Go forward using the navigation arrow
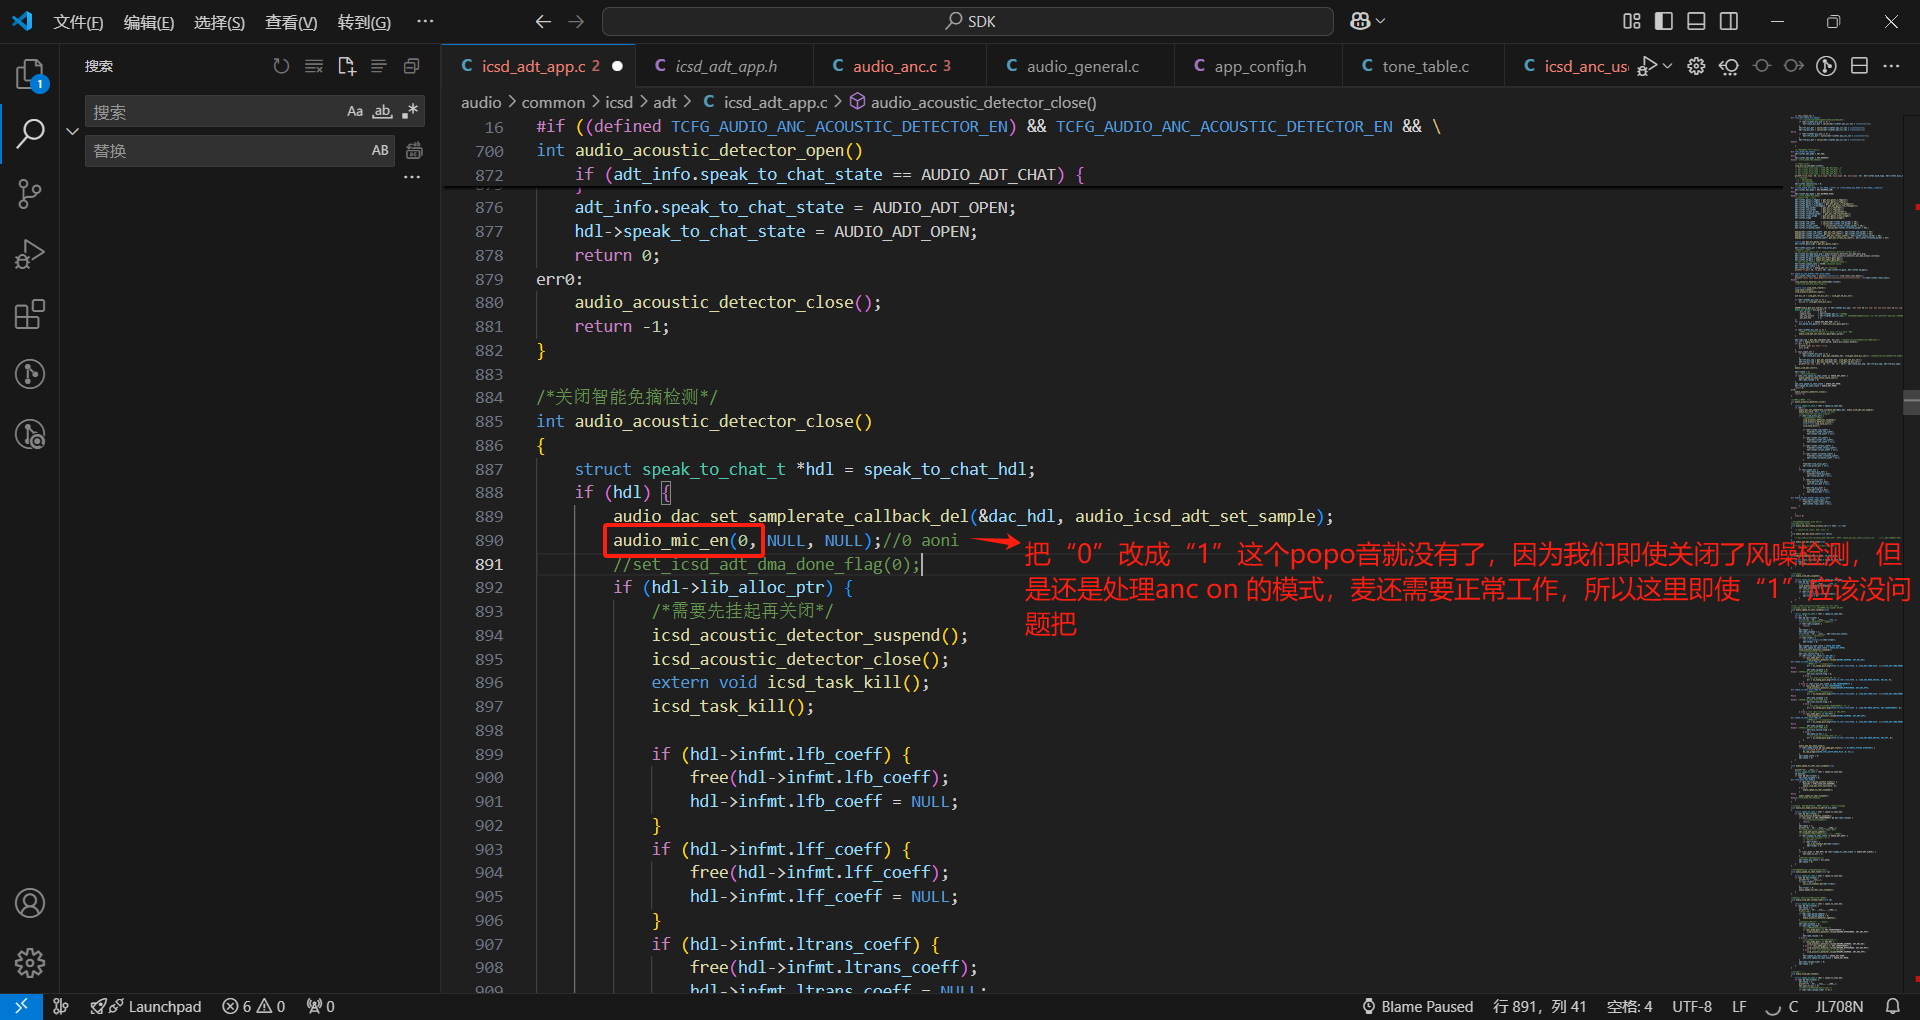 pos(576,21)
